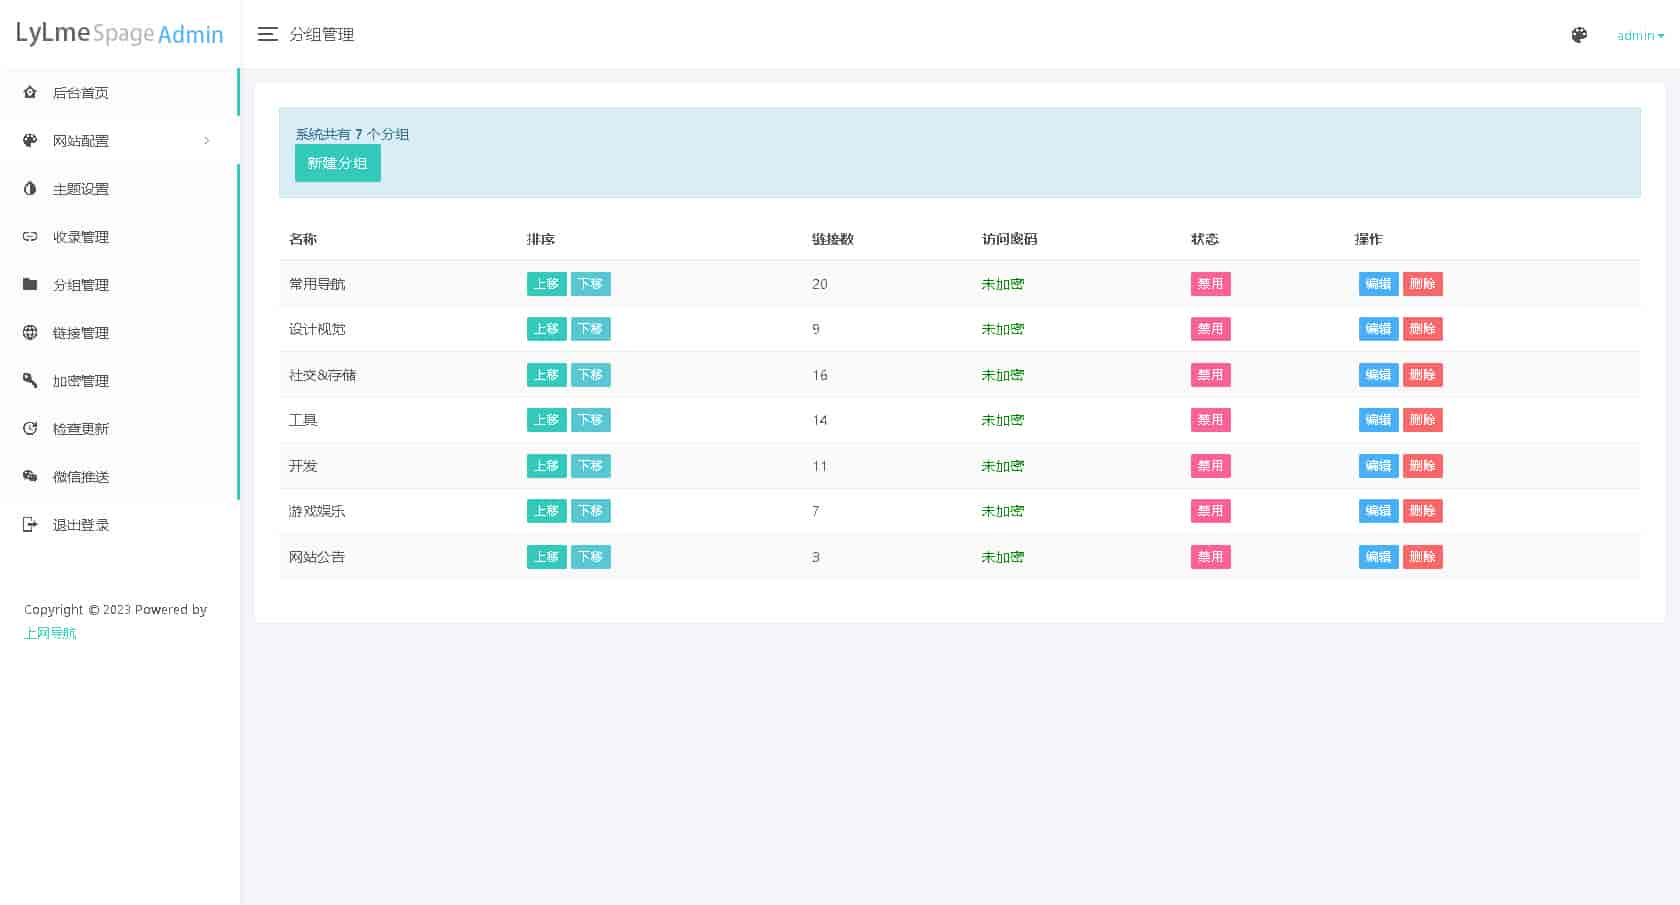Click the hamburger menu toggle icon
This screenshot has height=905, width=1680.
pos(267,34)
